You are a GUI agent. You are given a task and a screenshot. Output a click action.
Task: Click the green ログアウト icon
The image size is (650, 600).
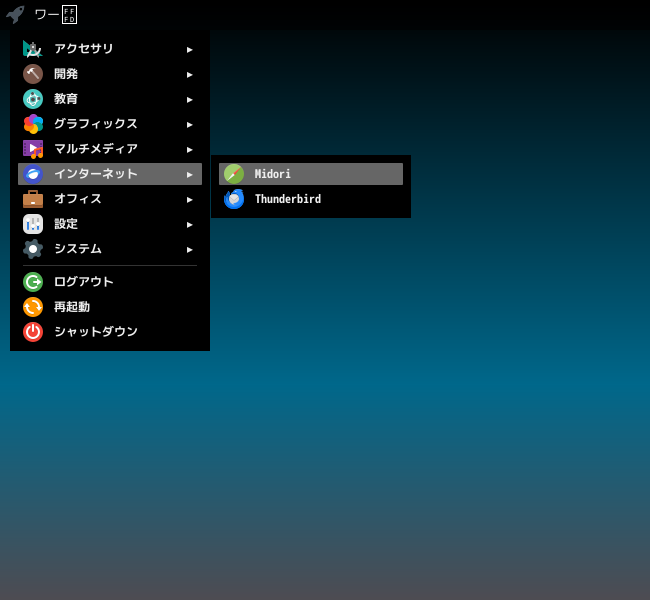click(x=33, y=282)
